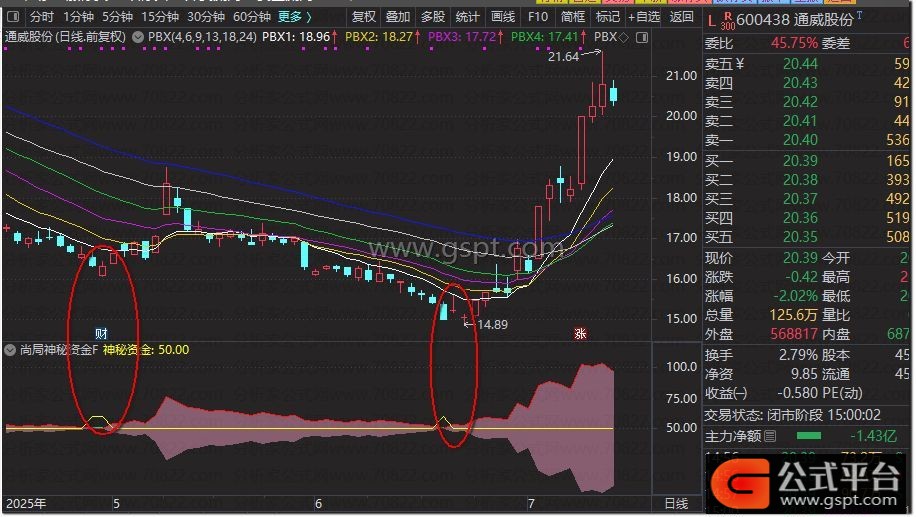
Task: Expand the 更多 time period list
Action: pyautogui.click(x=294, y=17)
